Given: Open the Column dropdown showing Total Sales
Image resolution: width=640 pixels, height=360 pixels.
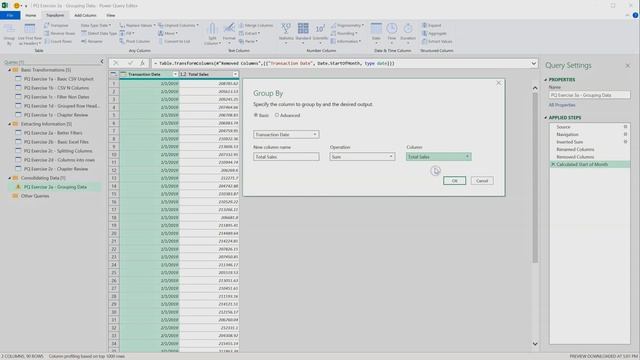Looking at the screenshot, I should click(x=438, y=157).
